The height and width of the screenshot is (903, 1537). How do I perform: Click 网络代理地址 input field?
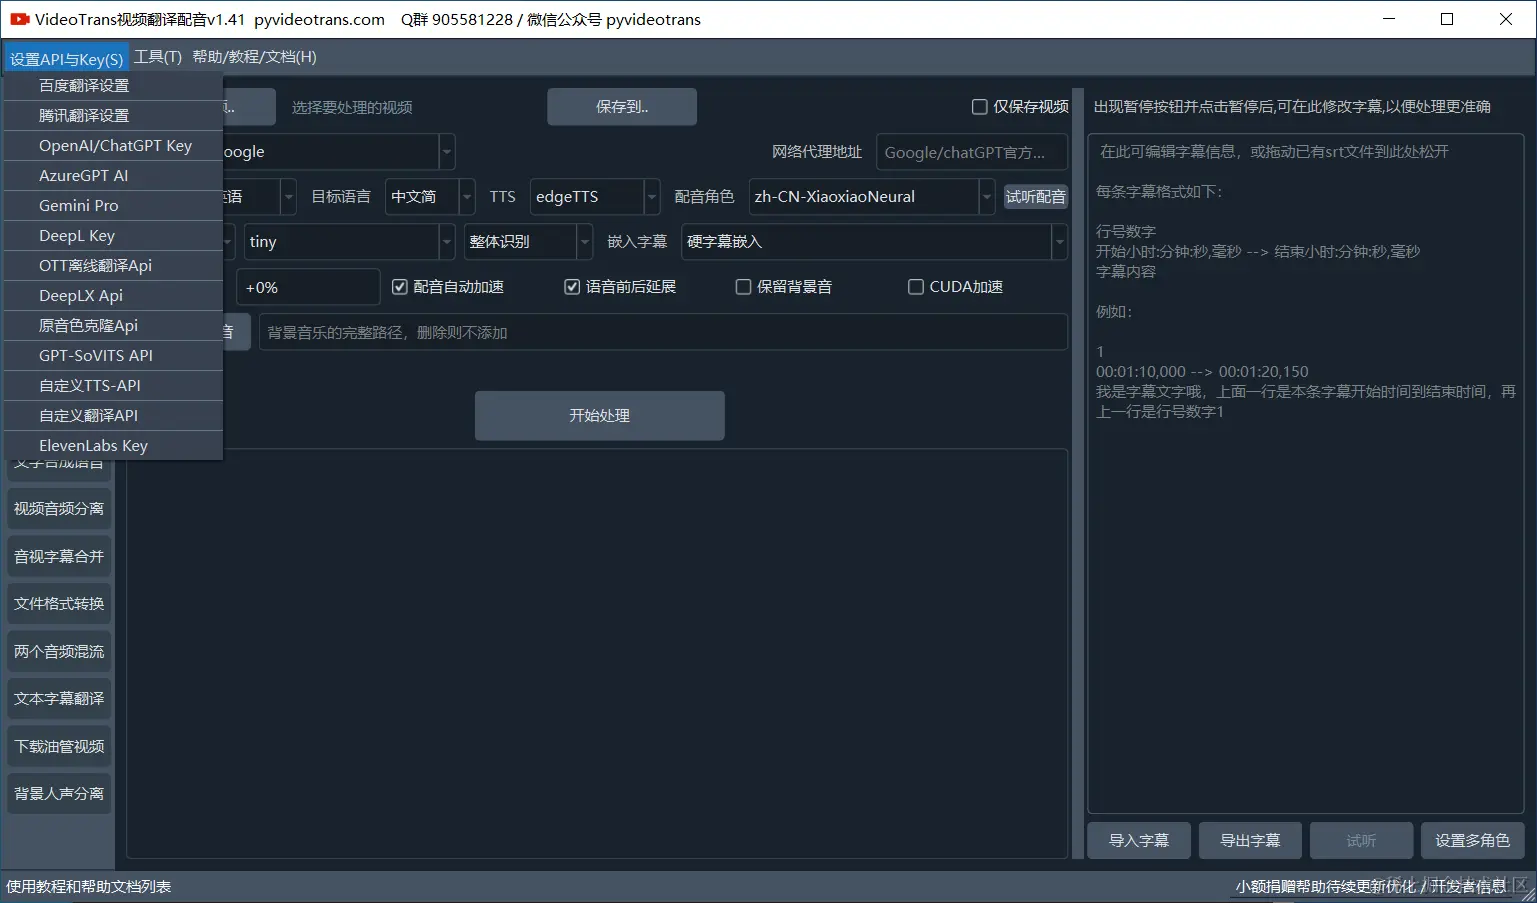pos(972,152)
